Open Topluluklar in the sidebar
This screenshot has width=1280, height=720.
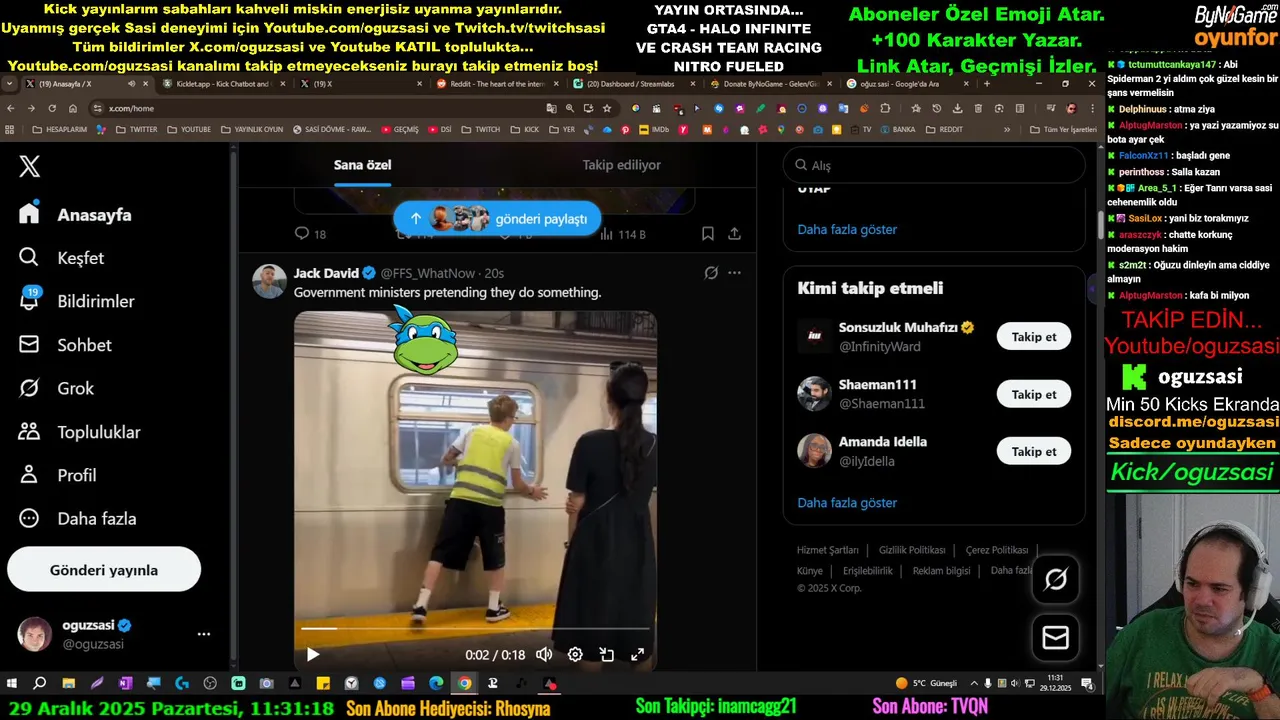click(80, 432)
